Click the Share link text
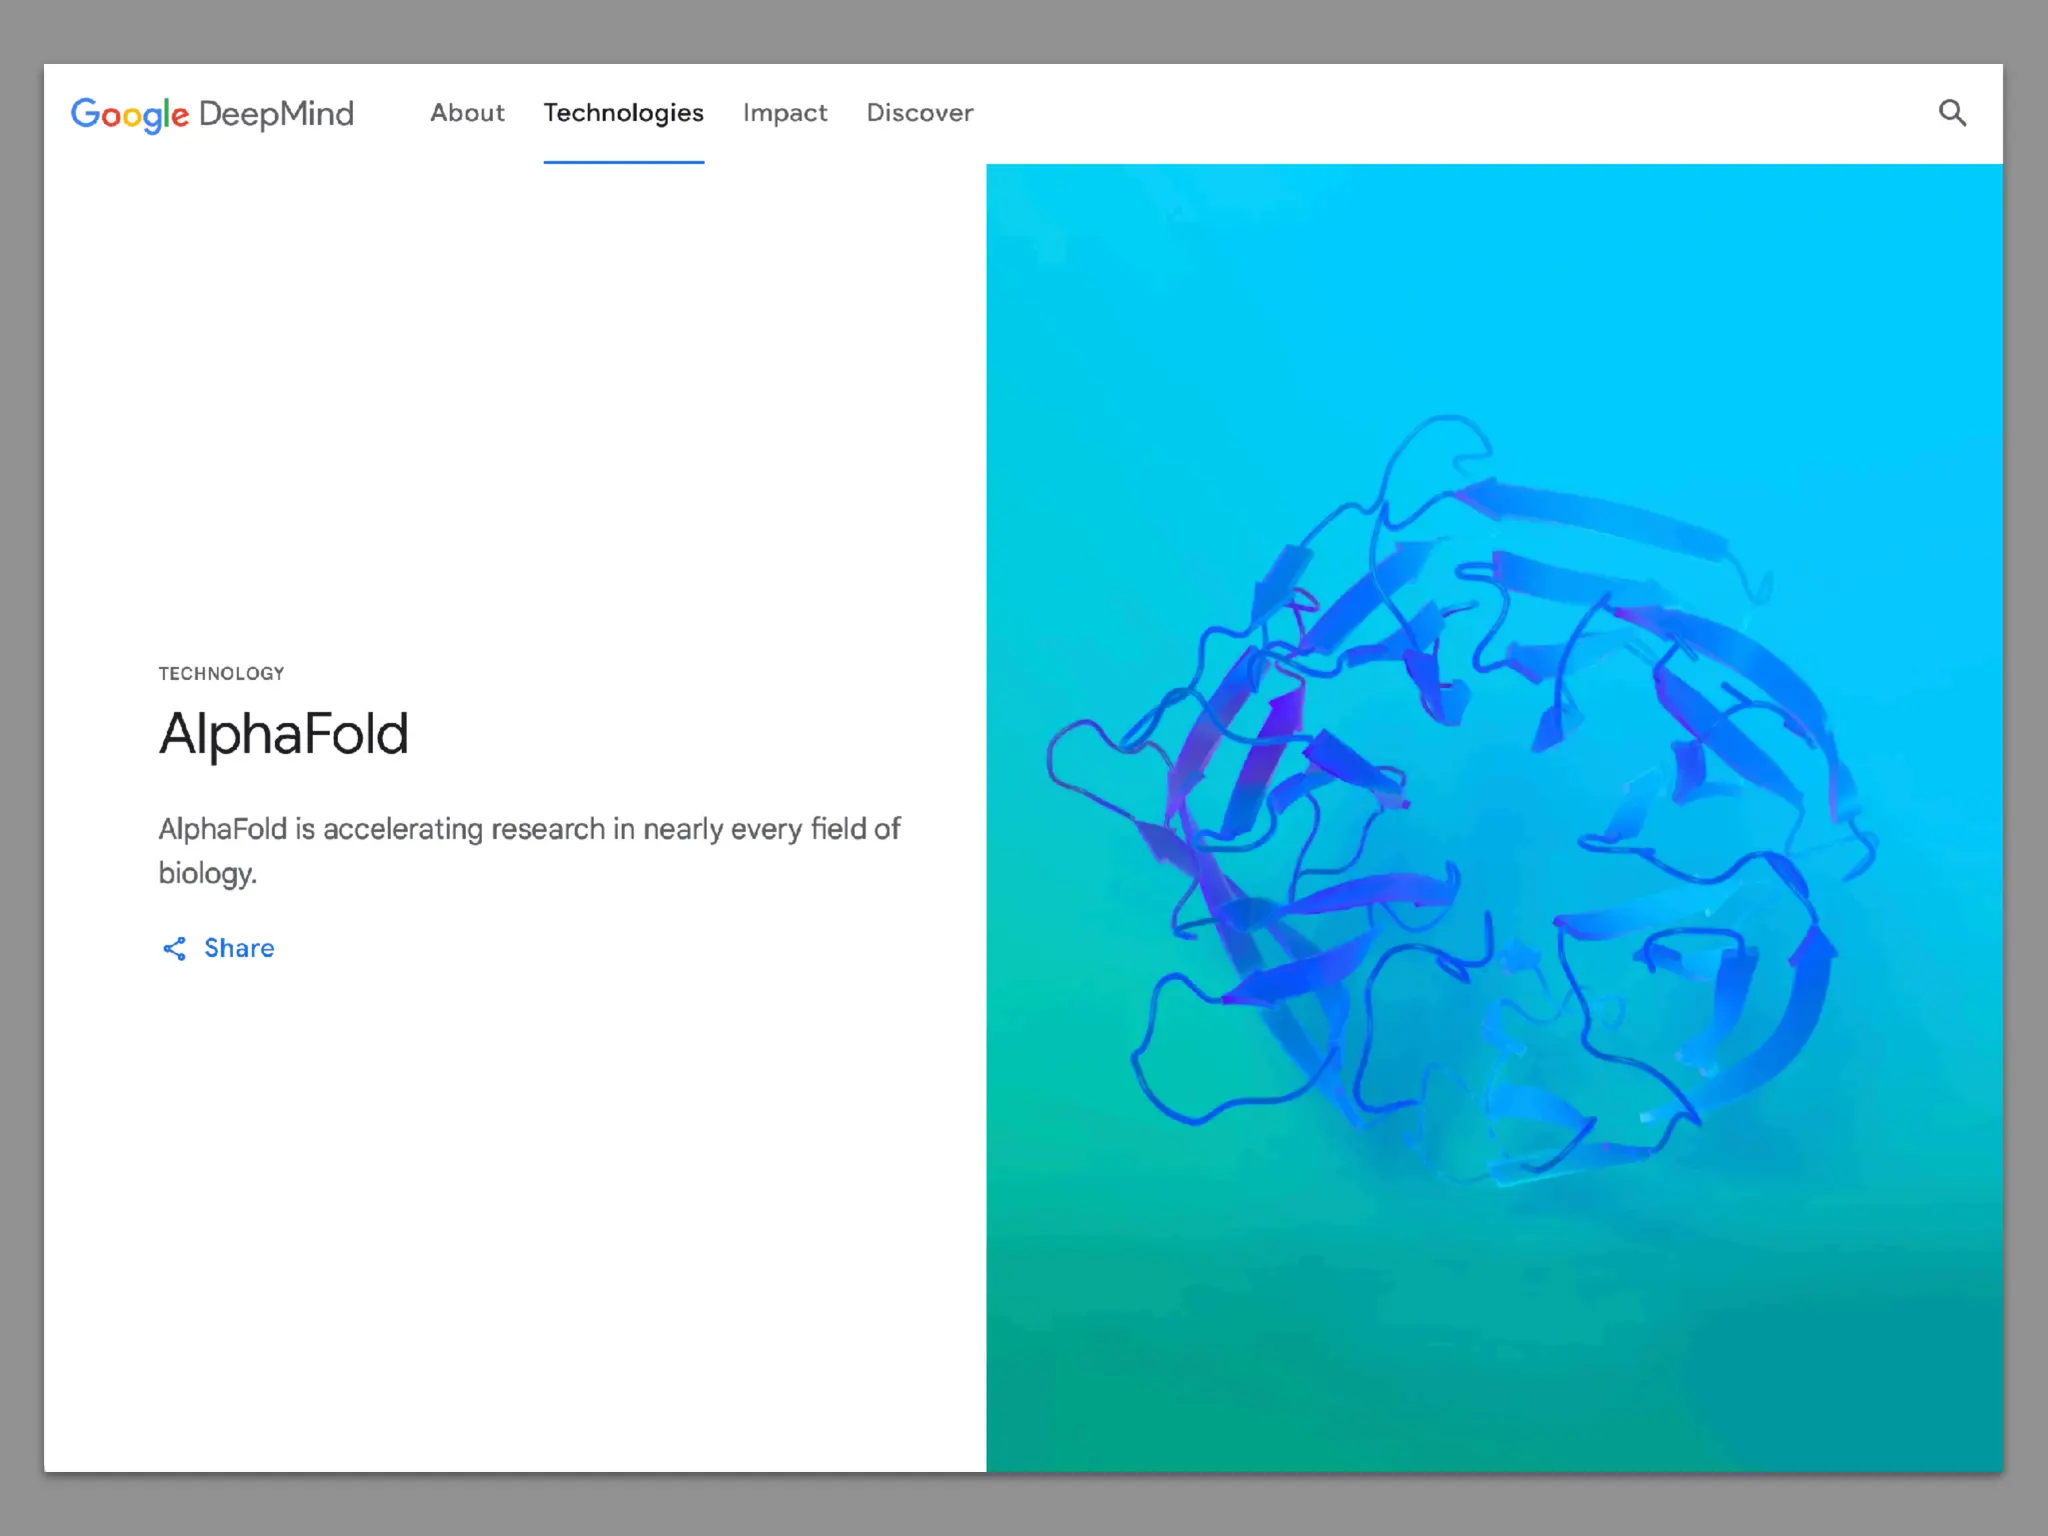Image resolution: width=2048 pixels, height=1536 pixels. 239,948
